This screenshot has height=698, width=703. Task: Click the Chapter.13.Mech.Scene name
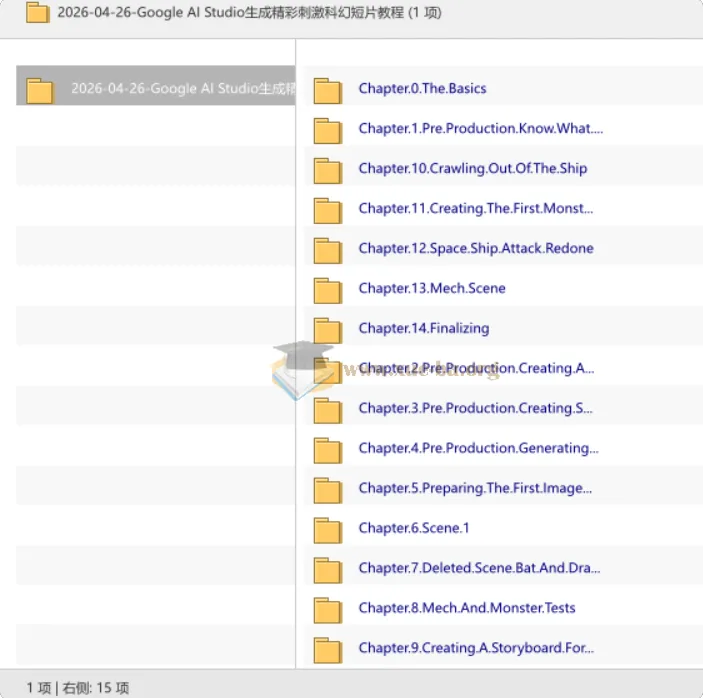pos(432,288)
